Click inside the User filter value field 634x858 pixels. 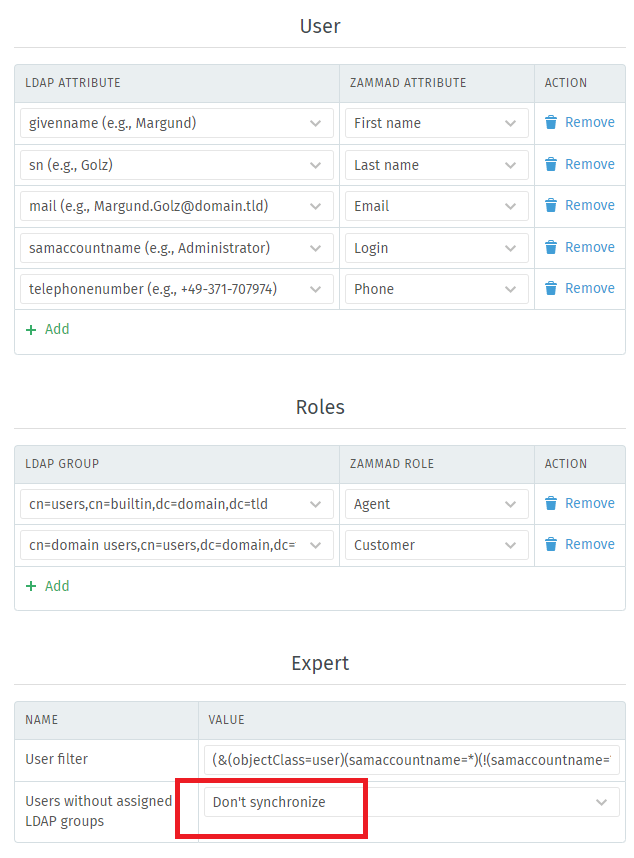410,759
